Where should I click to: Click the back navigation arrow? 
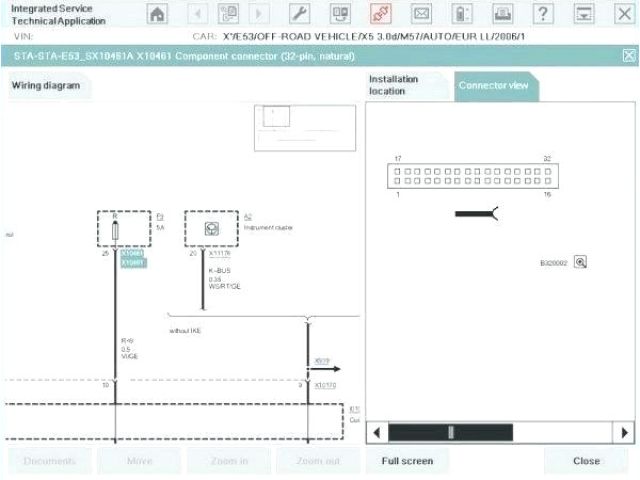197,14
